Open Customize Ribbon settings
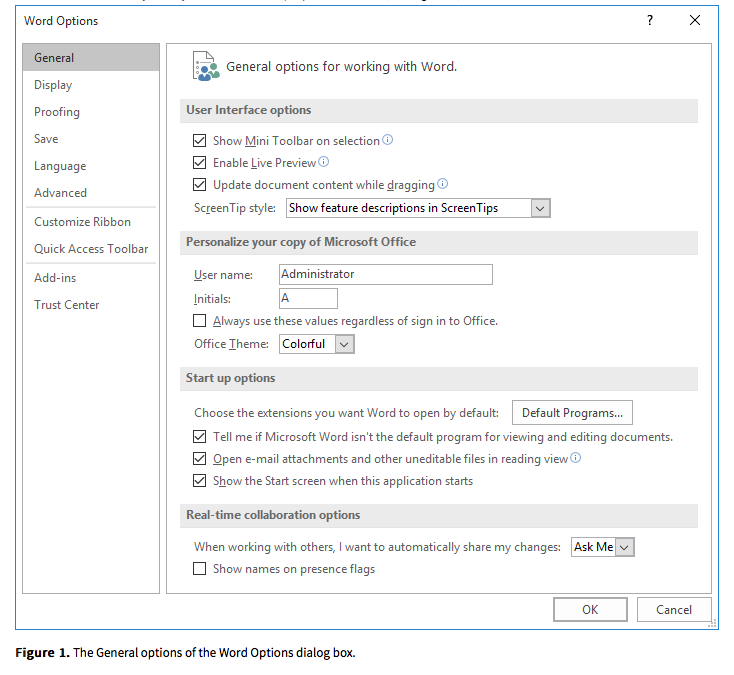Screen dimensions: 734x675 [x=91, y=222]
